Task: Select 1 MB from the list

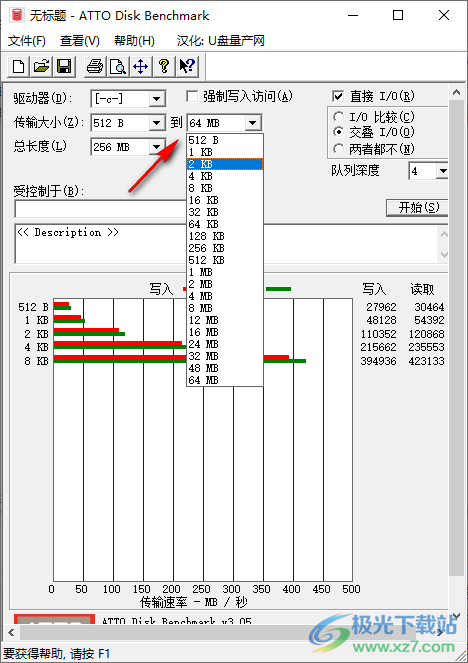Action: (225, 272)
